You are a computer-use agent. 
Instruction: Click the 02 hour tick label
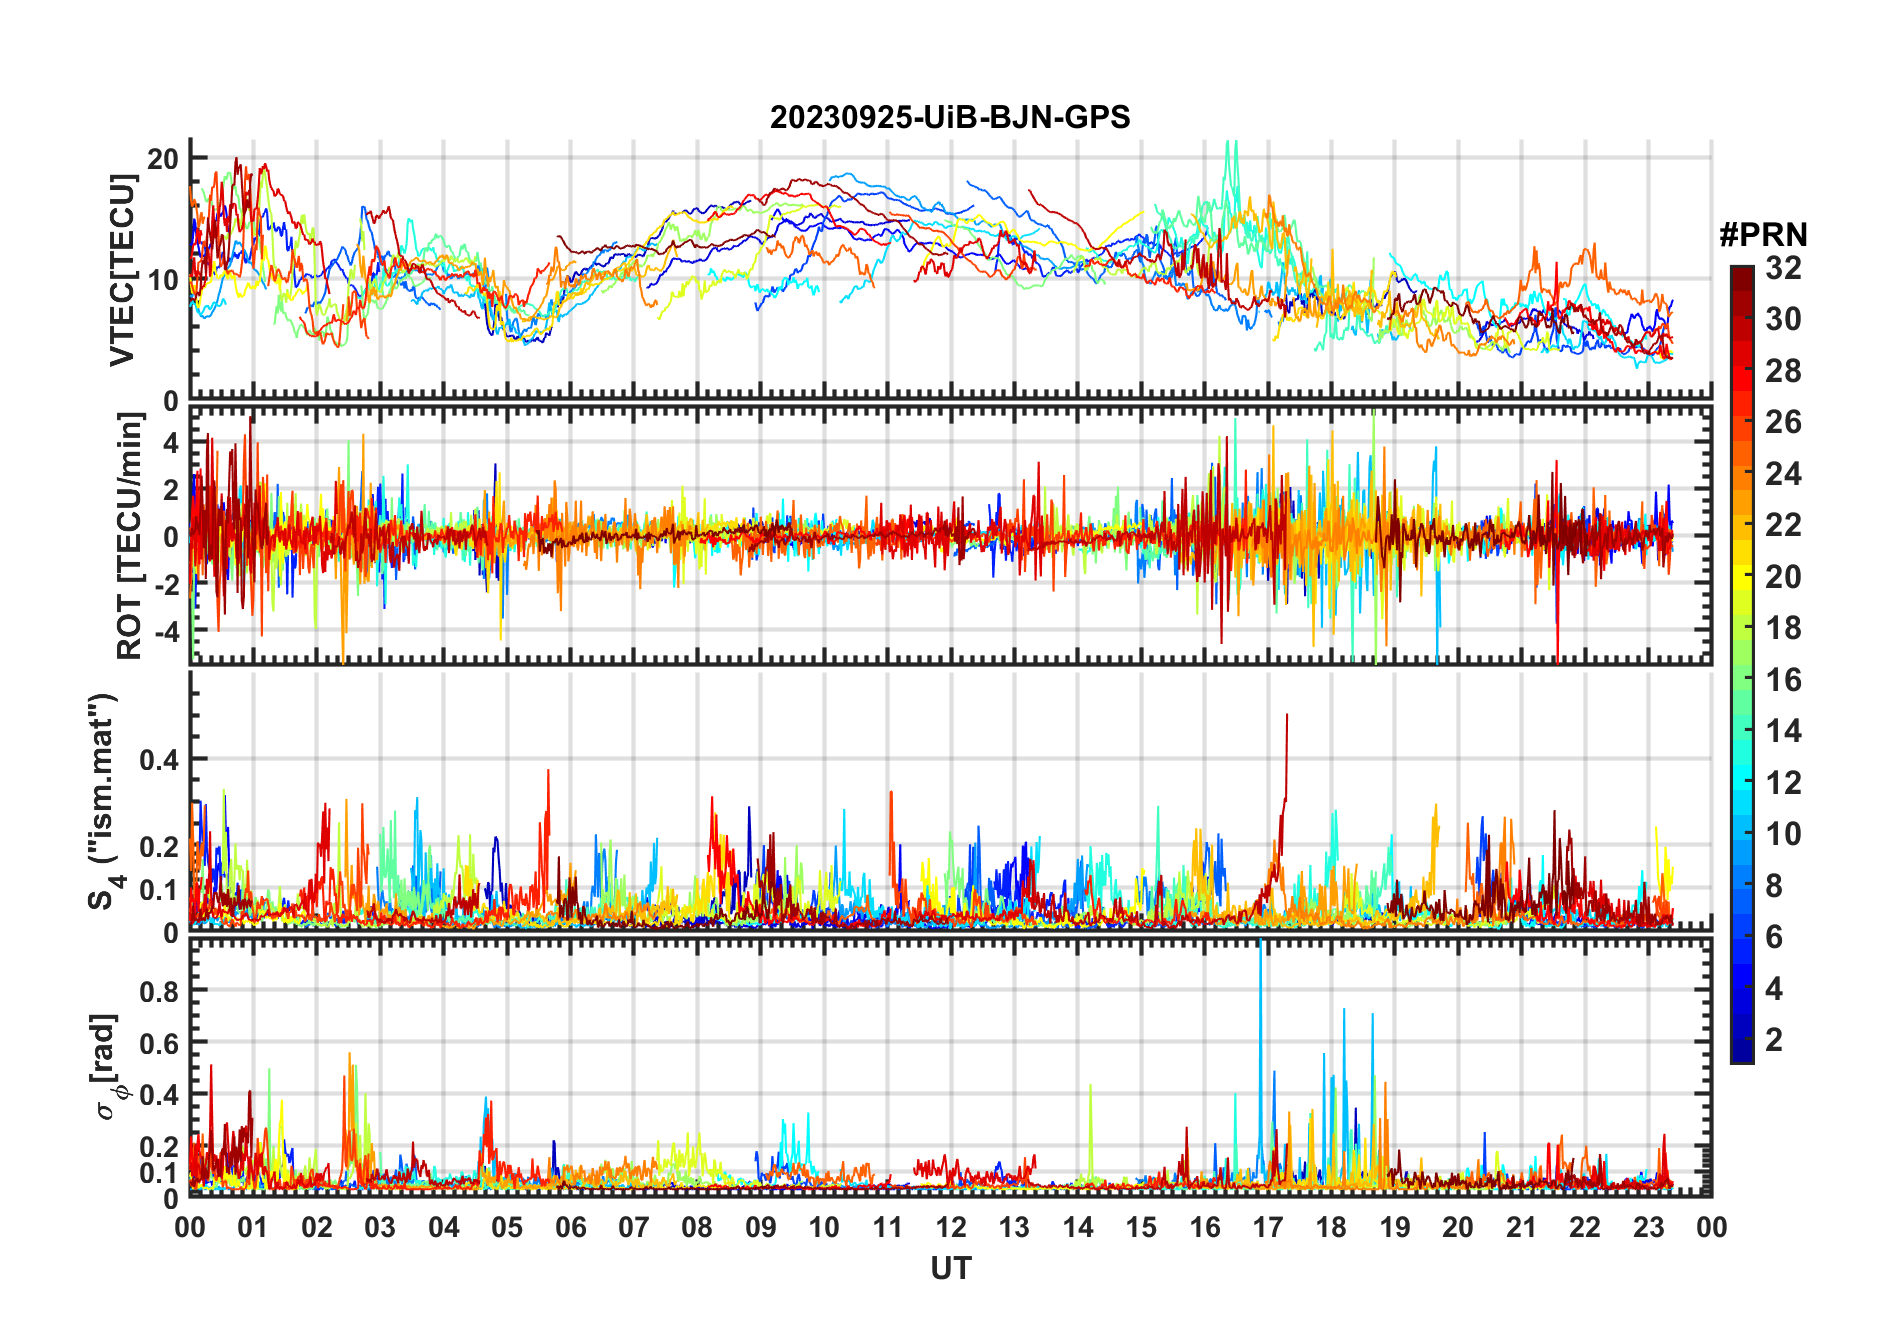[x=317, y=1227]
